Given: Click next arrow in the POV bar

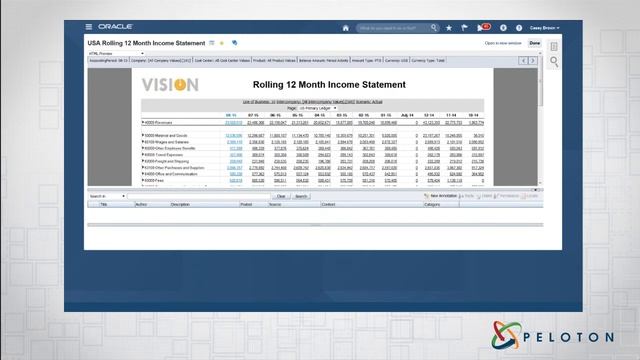Looking at the screenshot, I should [x=533, y=60].
